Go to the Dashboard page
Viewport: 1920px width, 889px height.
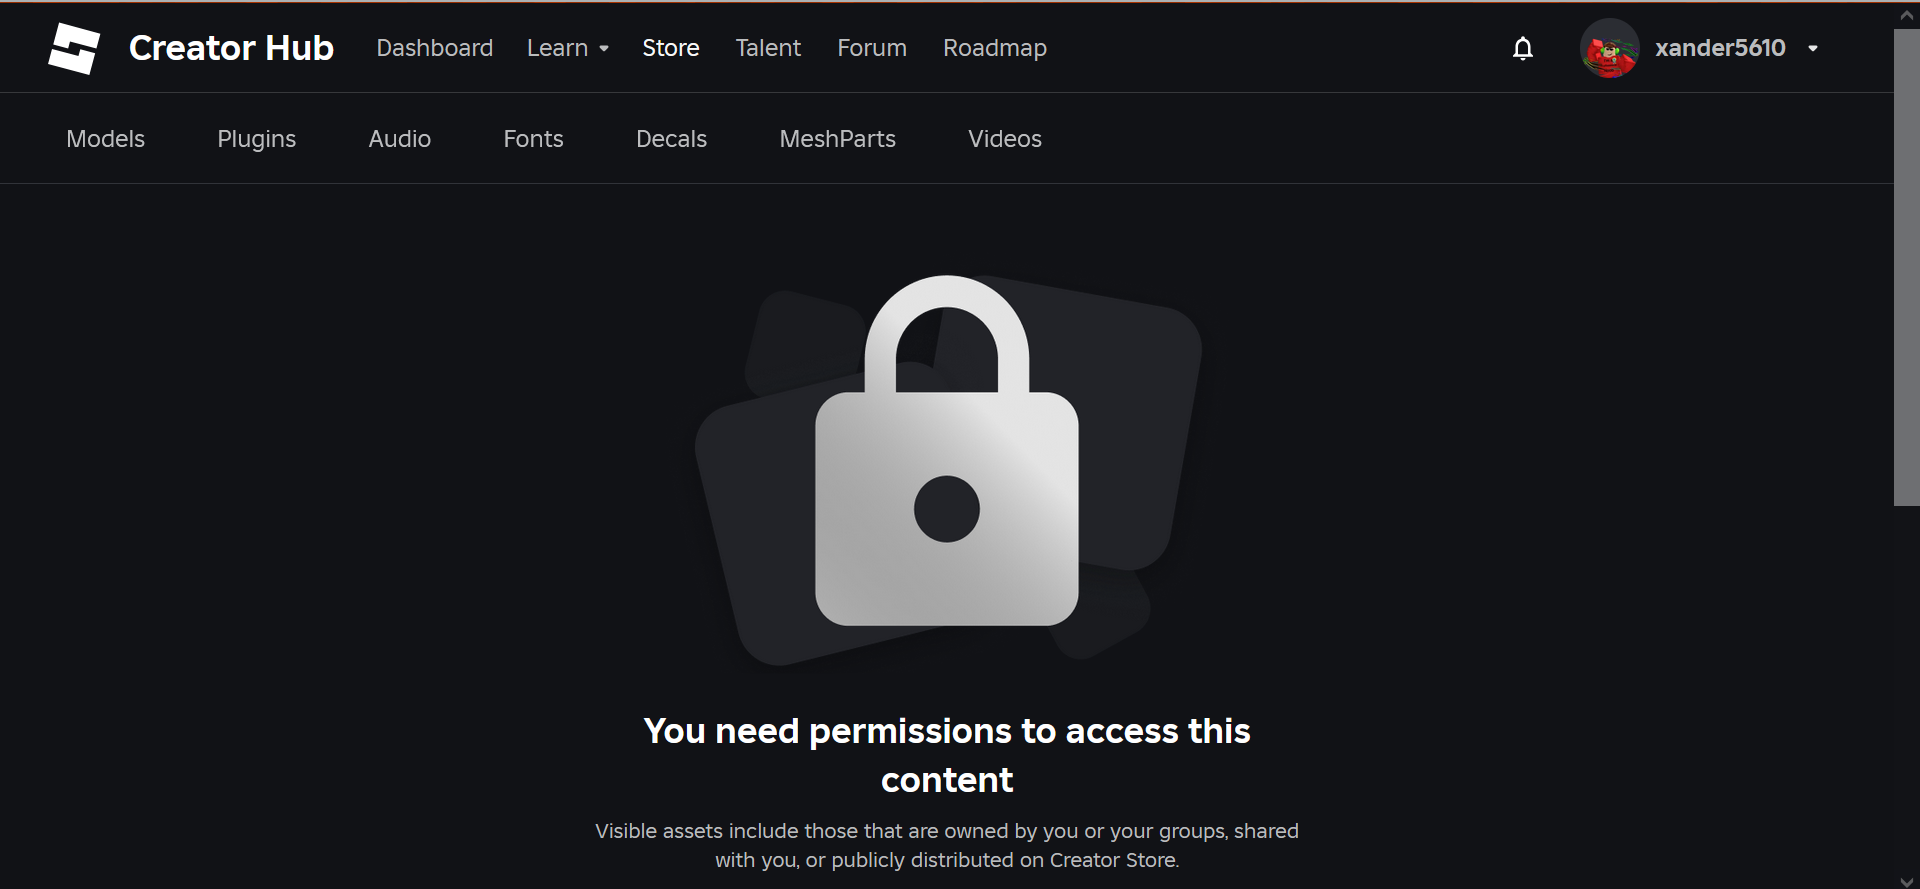[x=435, y=48]
